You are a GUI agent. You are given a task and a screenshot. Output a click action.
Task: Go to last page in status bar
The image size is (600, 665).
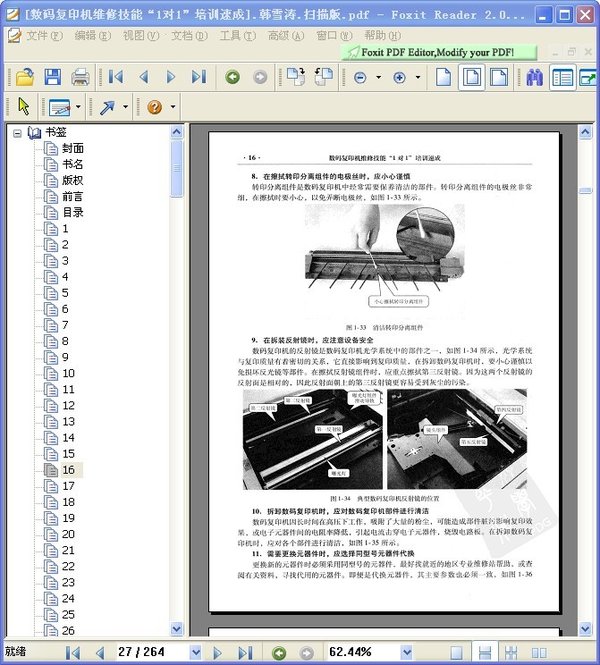(245, 652)
